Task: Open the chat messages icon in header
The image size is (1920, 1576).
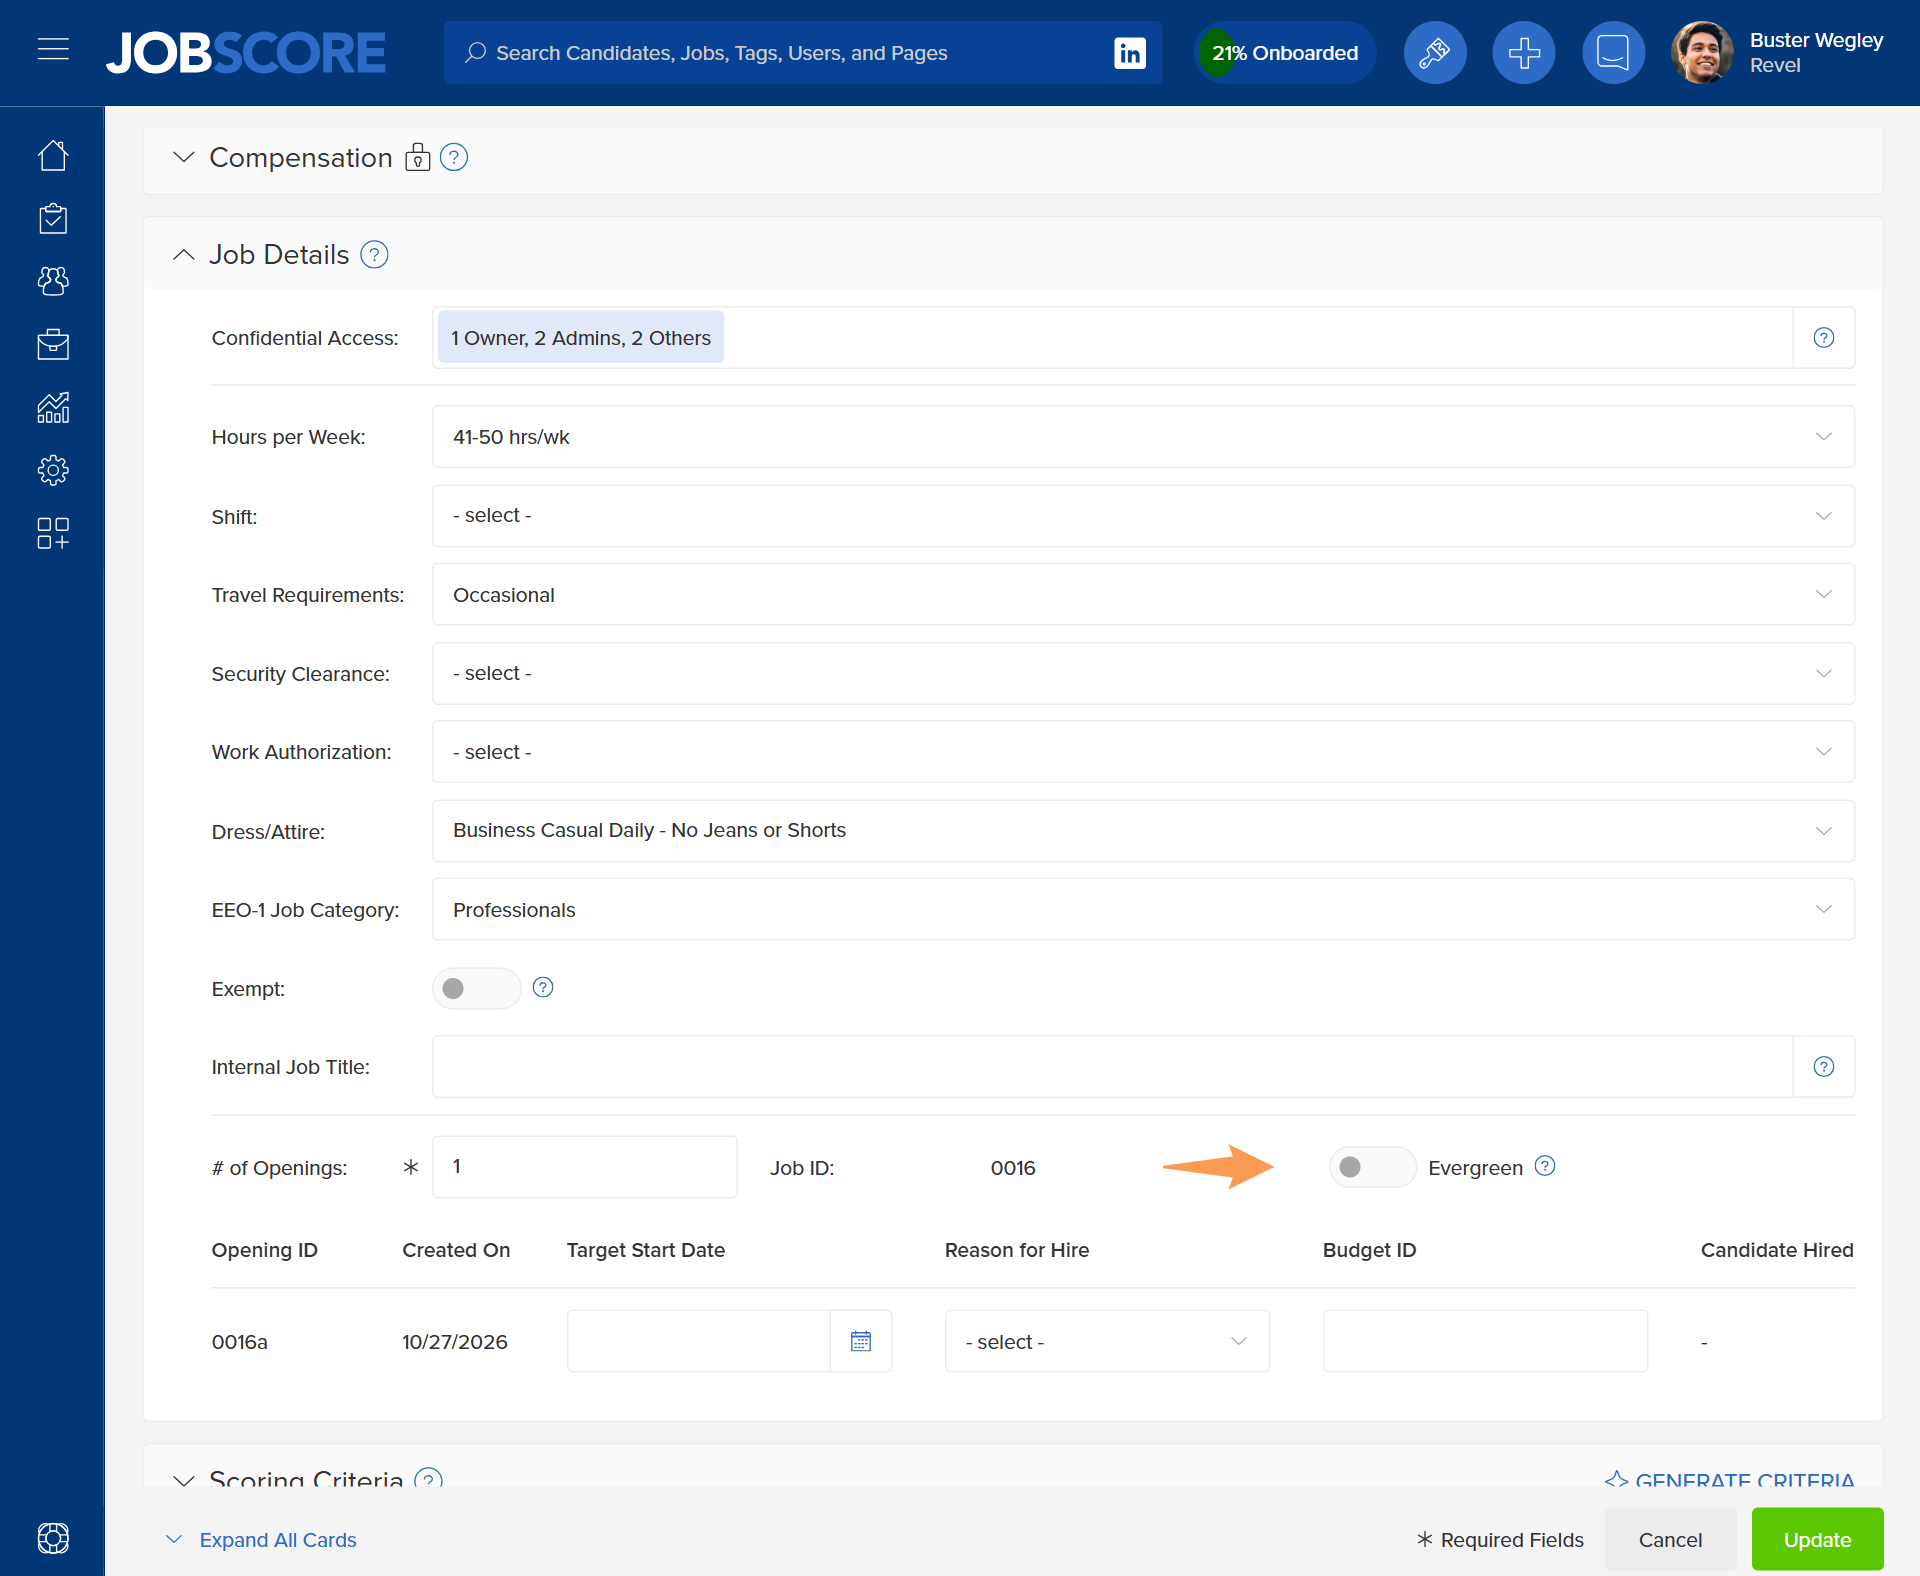Action: click(1613, 53)
